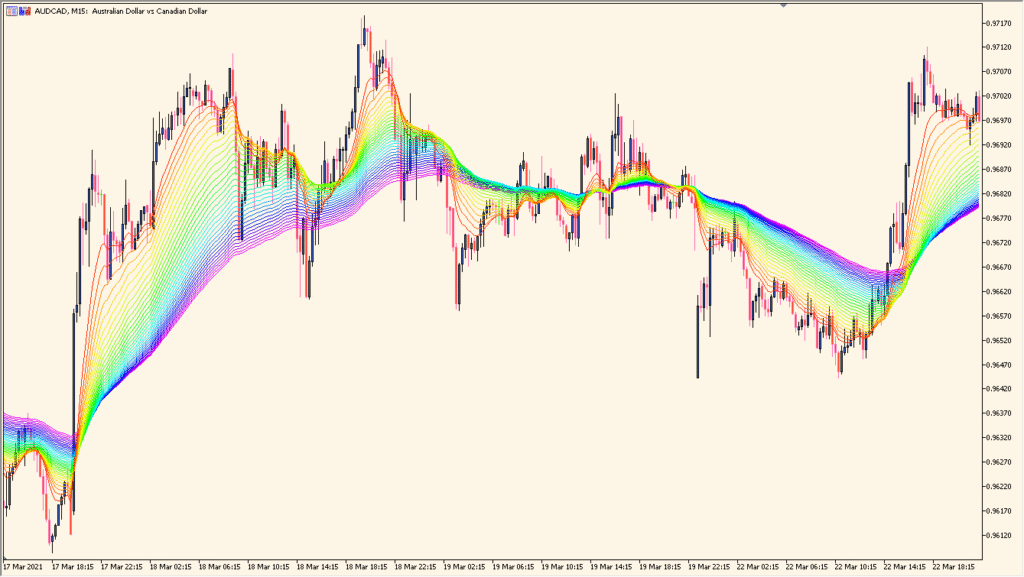The width and height of the screenshot is (1024, 577).
Task: Select the chart shift triangle marker at top
Action: click(783, 5)
